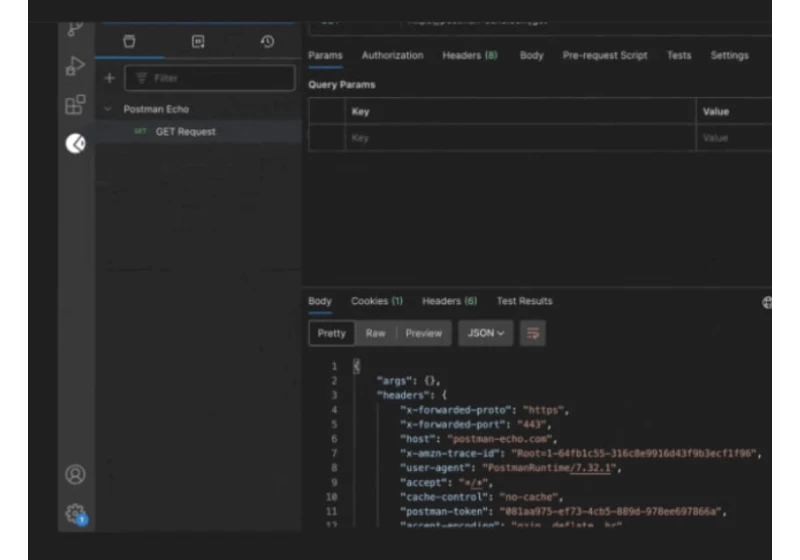Click the "x-amzn-trace-id" line
The width and height of the screenshot is (800, 560).
point(581,453)
